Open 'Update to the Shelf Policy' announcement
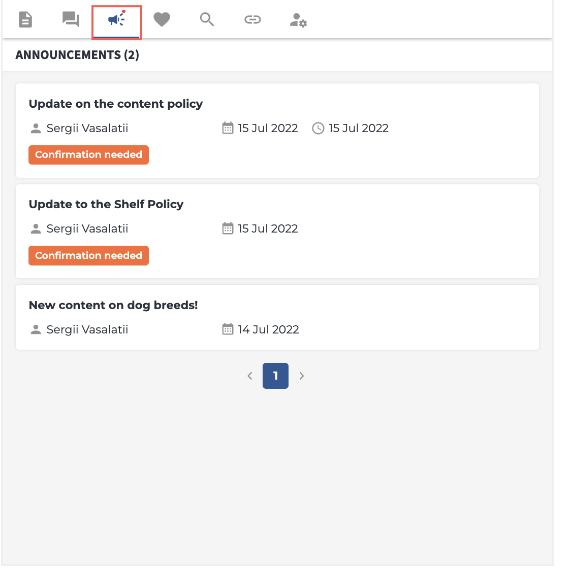 pyautogui.click(x=106, y=204)
